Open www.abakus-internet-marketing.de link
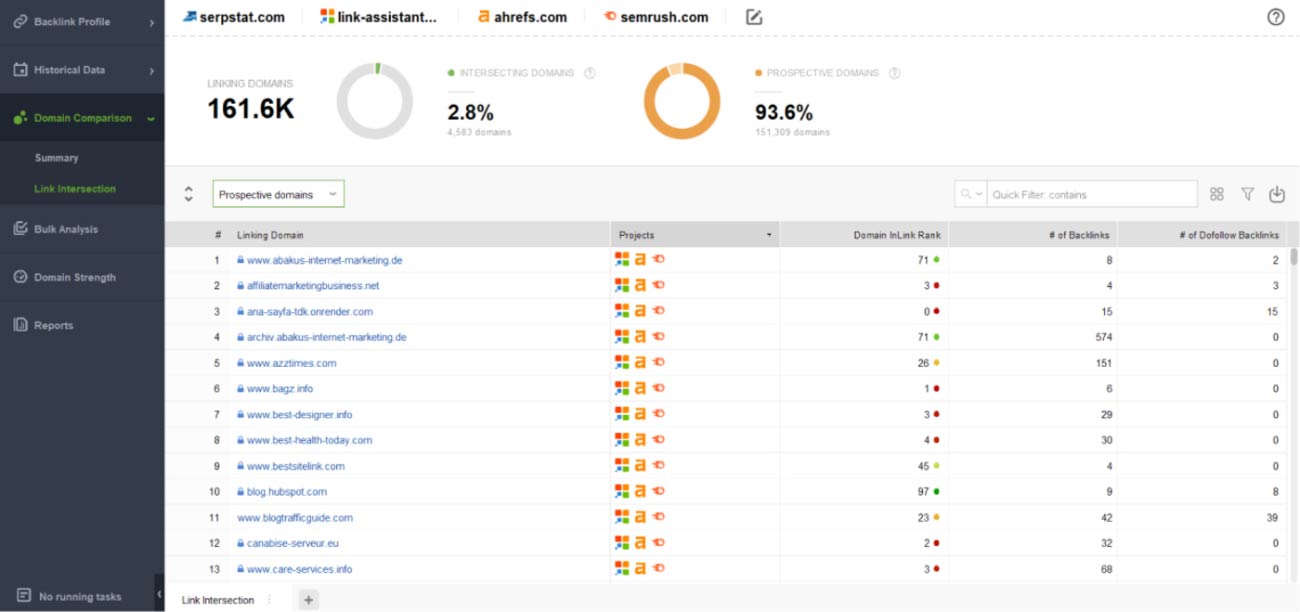 tap(324, 260)
